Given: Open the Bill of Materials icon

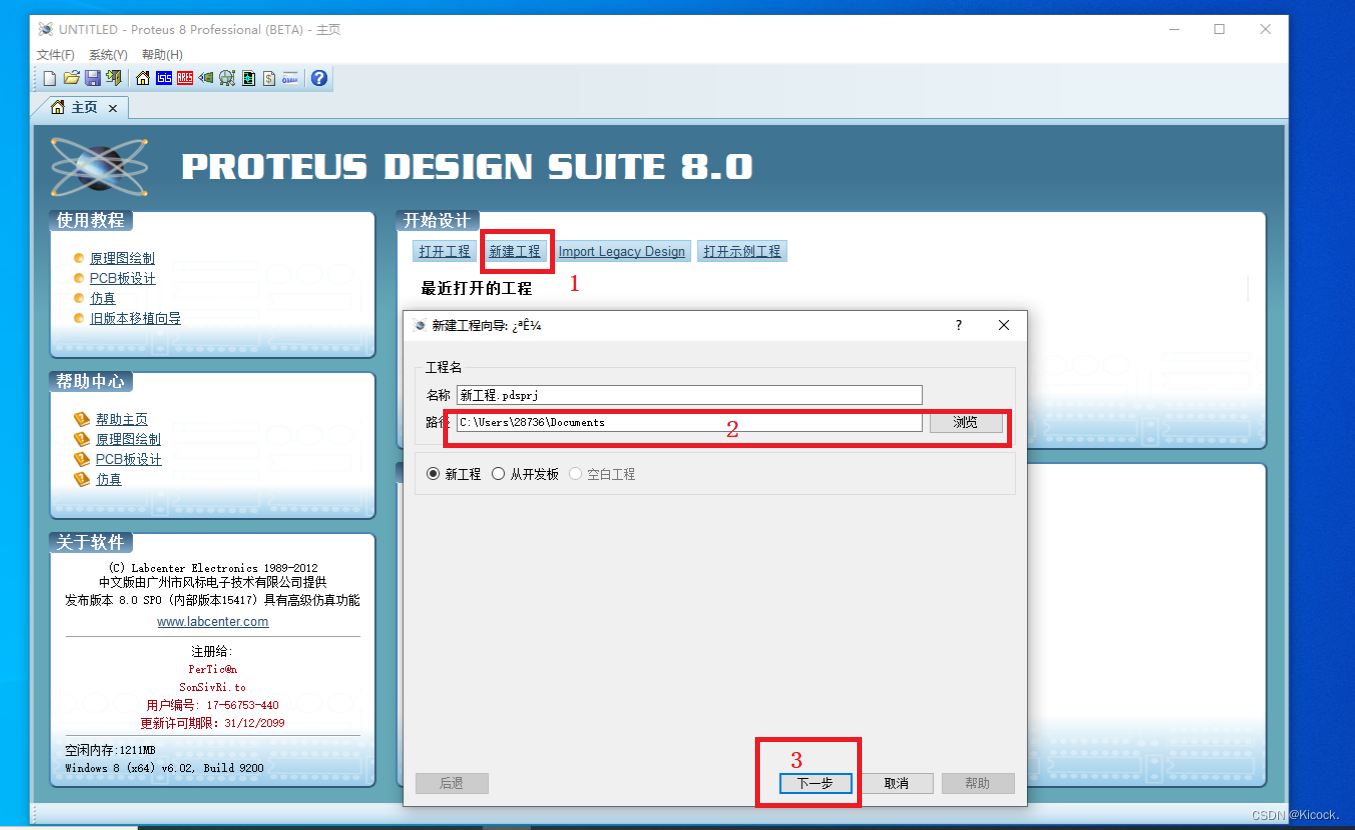Looking at the screenshot, I should point(268,78).
